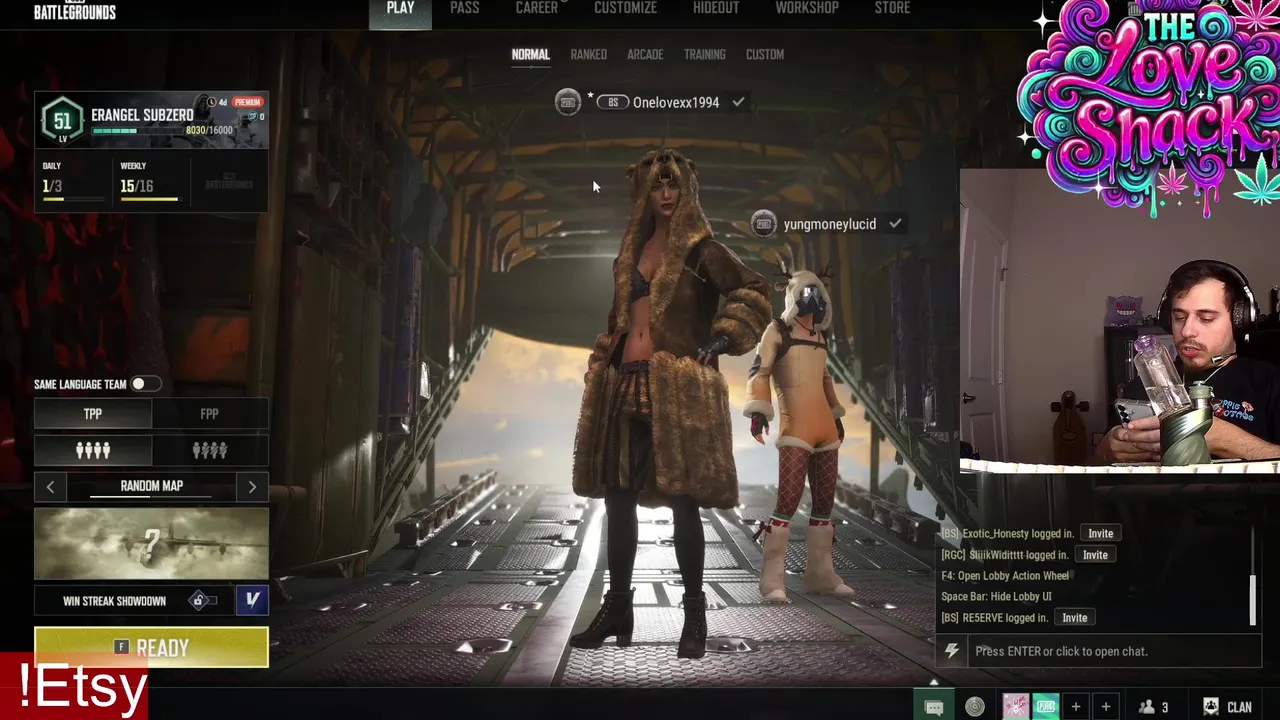Add item to the first empty plus slot

(1076, 707)
